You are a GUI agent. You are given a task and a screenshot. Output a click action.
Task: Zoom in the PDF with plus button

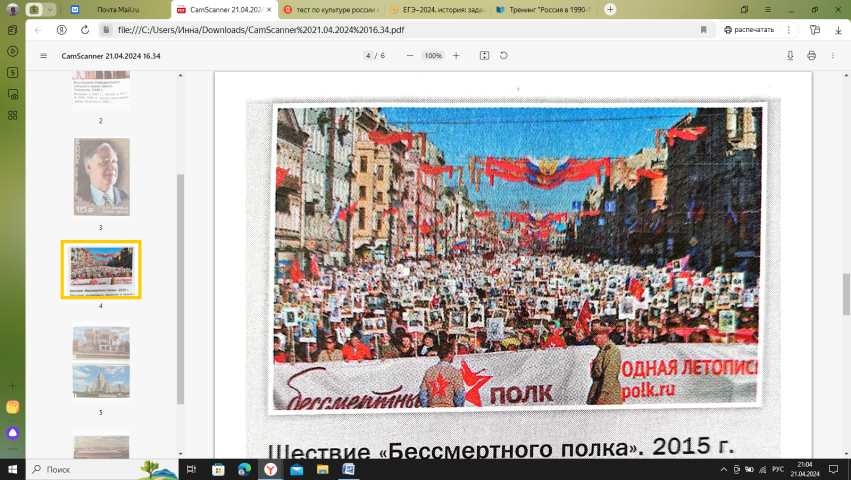click(x=456, y=55)
